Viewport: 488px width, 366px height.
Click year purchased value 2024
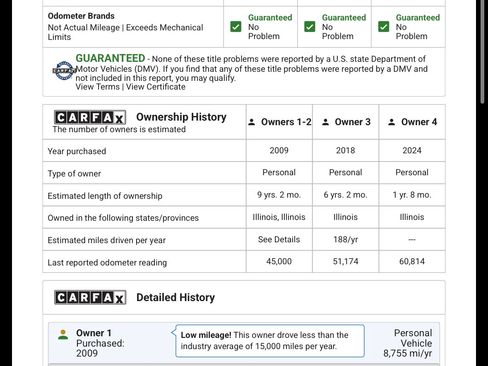click(x=412, y=151)
